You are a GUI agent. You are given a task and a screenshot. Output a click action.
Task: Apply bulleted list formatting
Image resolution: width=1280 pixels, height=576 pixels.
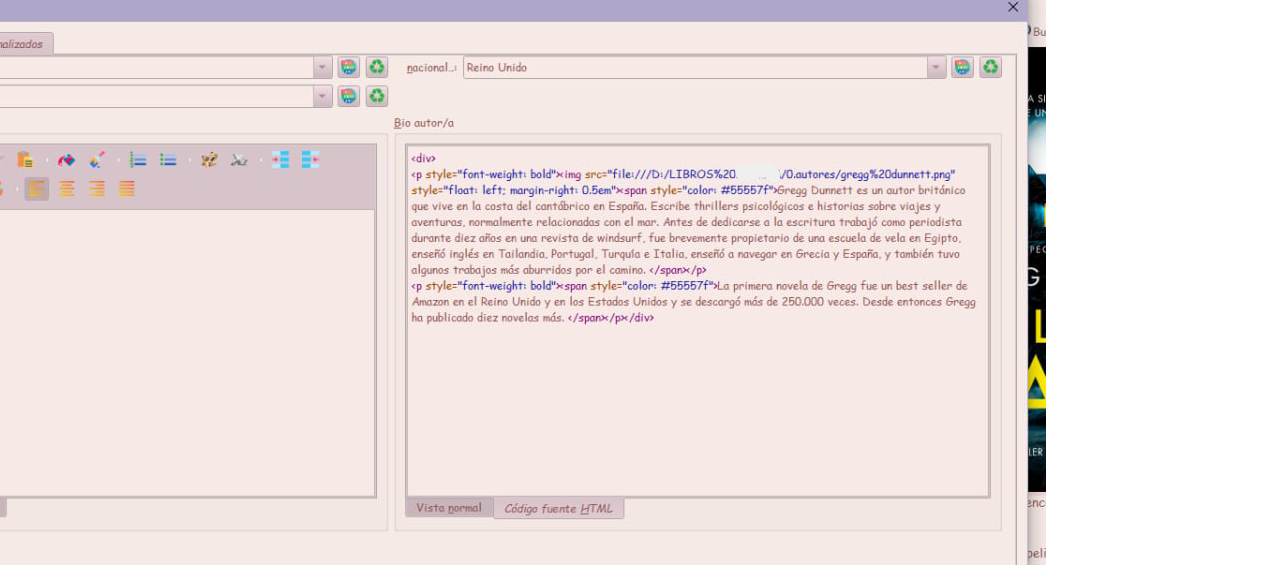click(x=168, y=160)
